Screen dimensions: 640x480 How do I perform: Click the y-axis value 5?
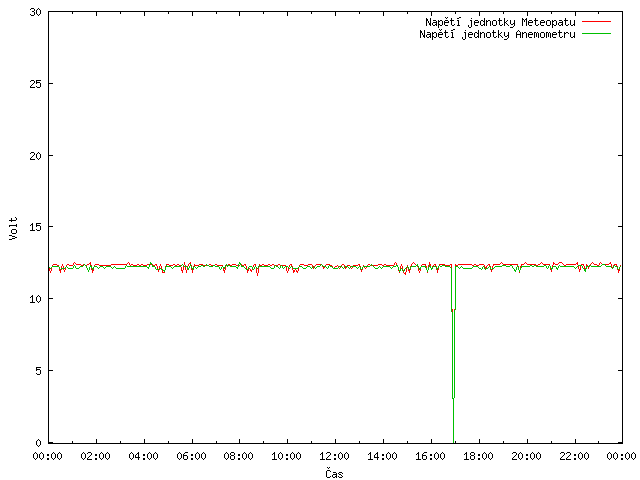click(x=39, y=371)
